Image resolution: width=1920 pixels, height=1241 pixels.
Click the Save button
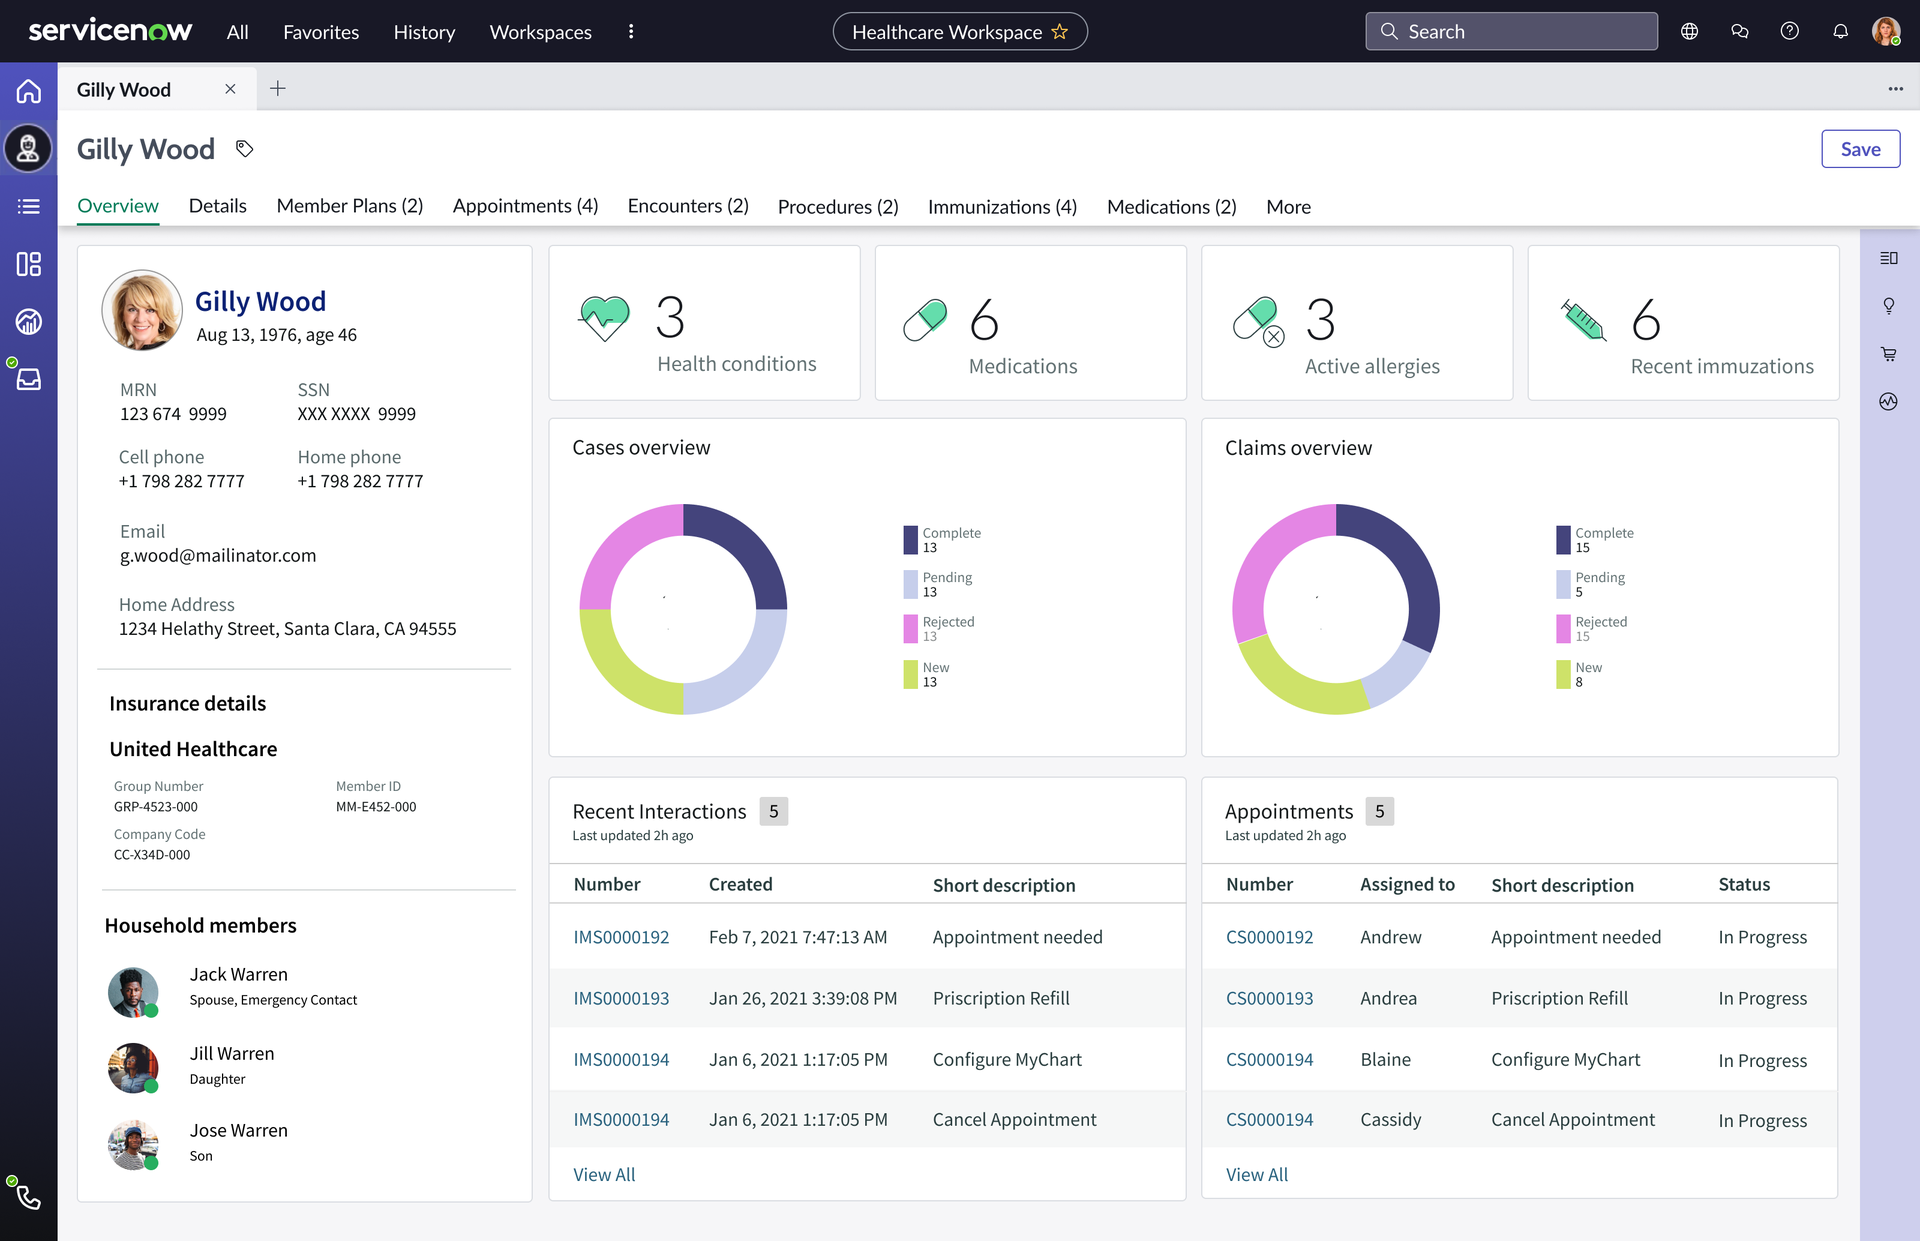(1860, 149)
